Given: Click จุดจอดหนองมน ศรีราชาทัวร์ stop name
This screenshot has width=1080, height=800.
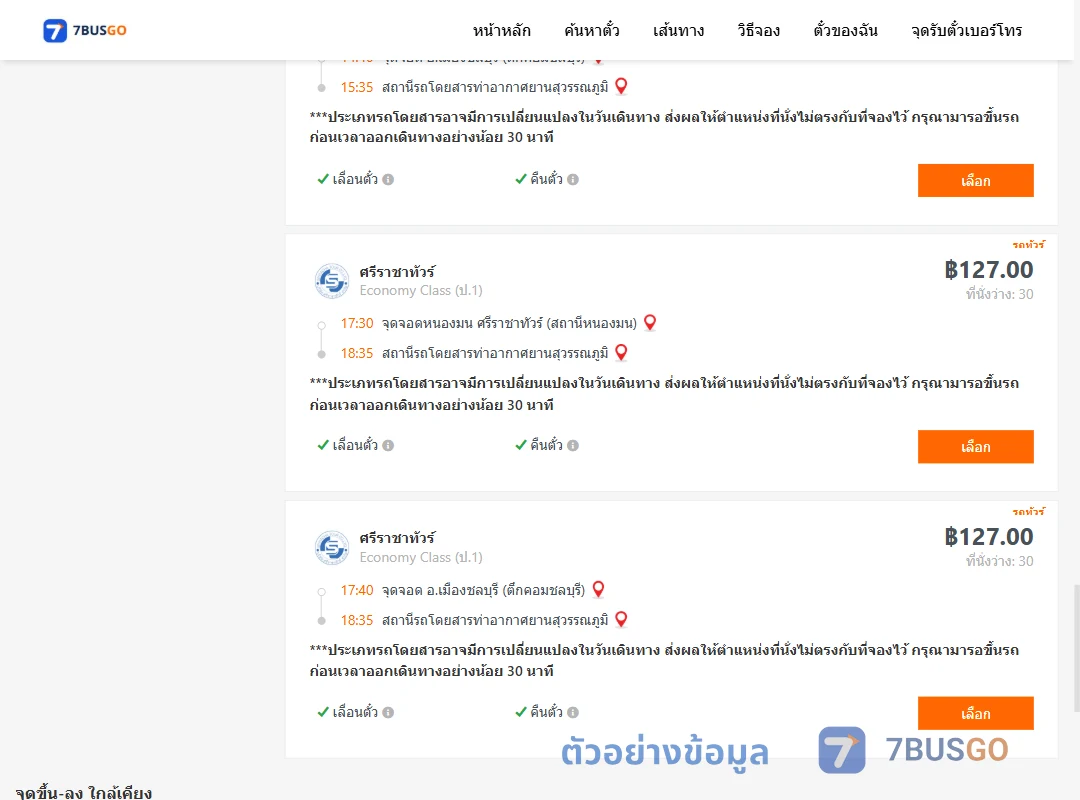Looking at the screenshot, I should coord(509,323).
